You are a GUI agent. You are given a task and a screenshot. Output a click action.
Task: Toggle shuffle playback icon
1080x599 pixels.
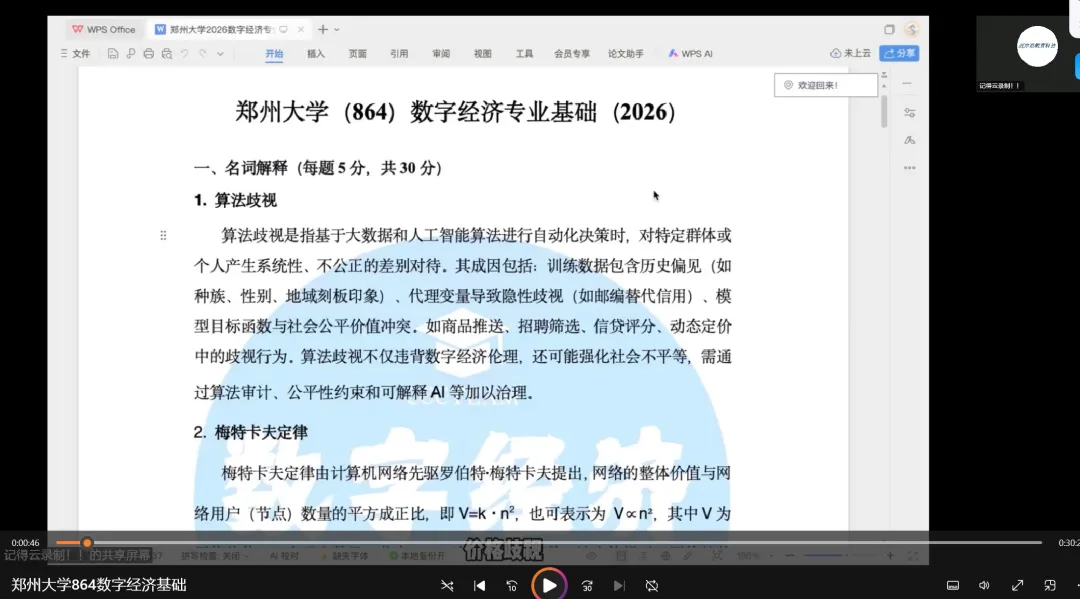pyautogui.click(x=447, y=586)
